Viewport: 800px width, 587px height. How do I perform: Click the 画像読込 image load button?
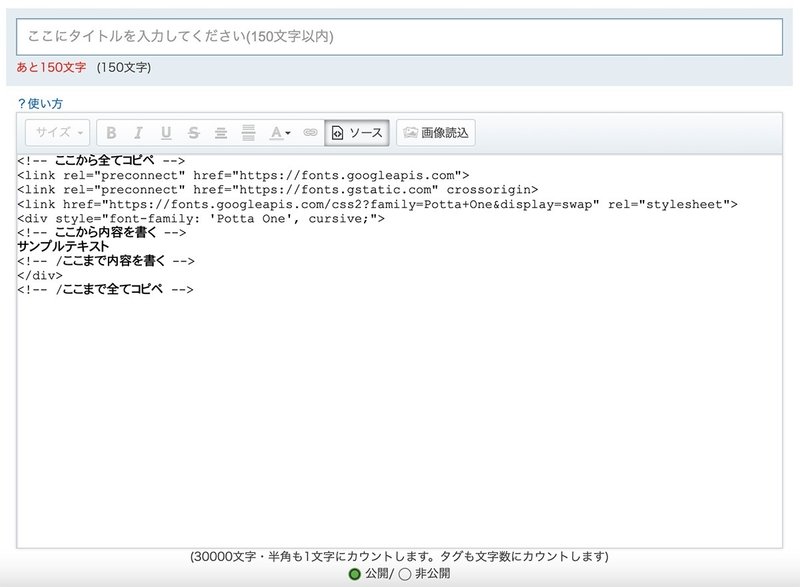click(x=436, y=133)
